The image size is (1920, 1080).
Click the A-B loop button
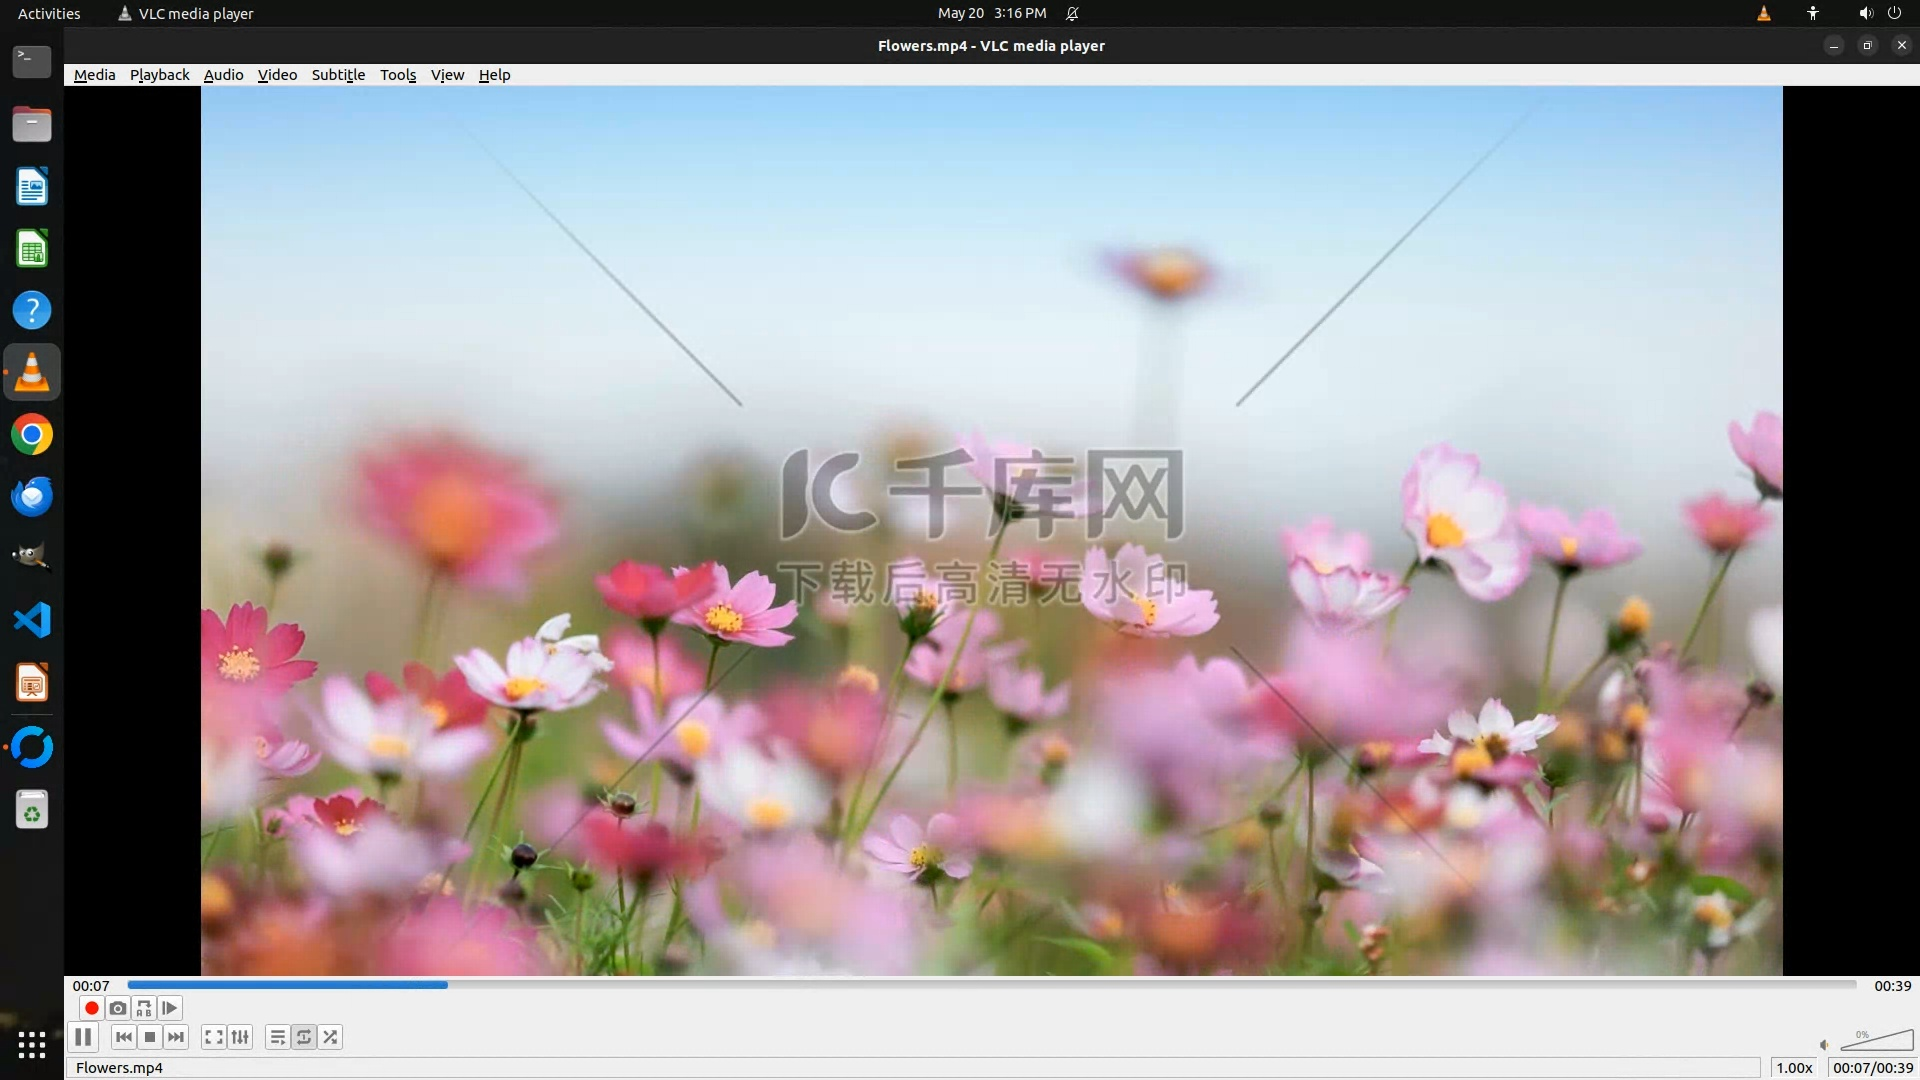(x=144, y=1008)
